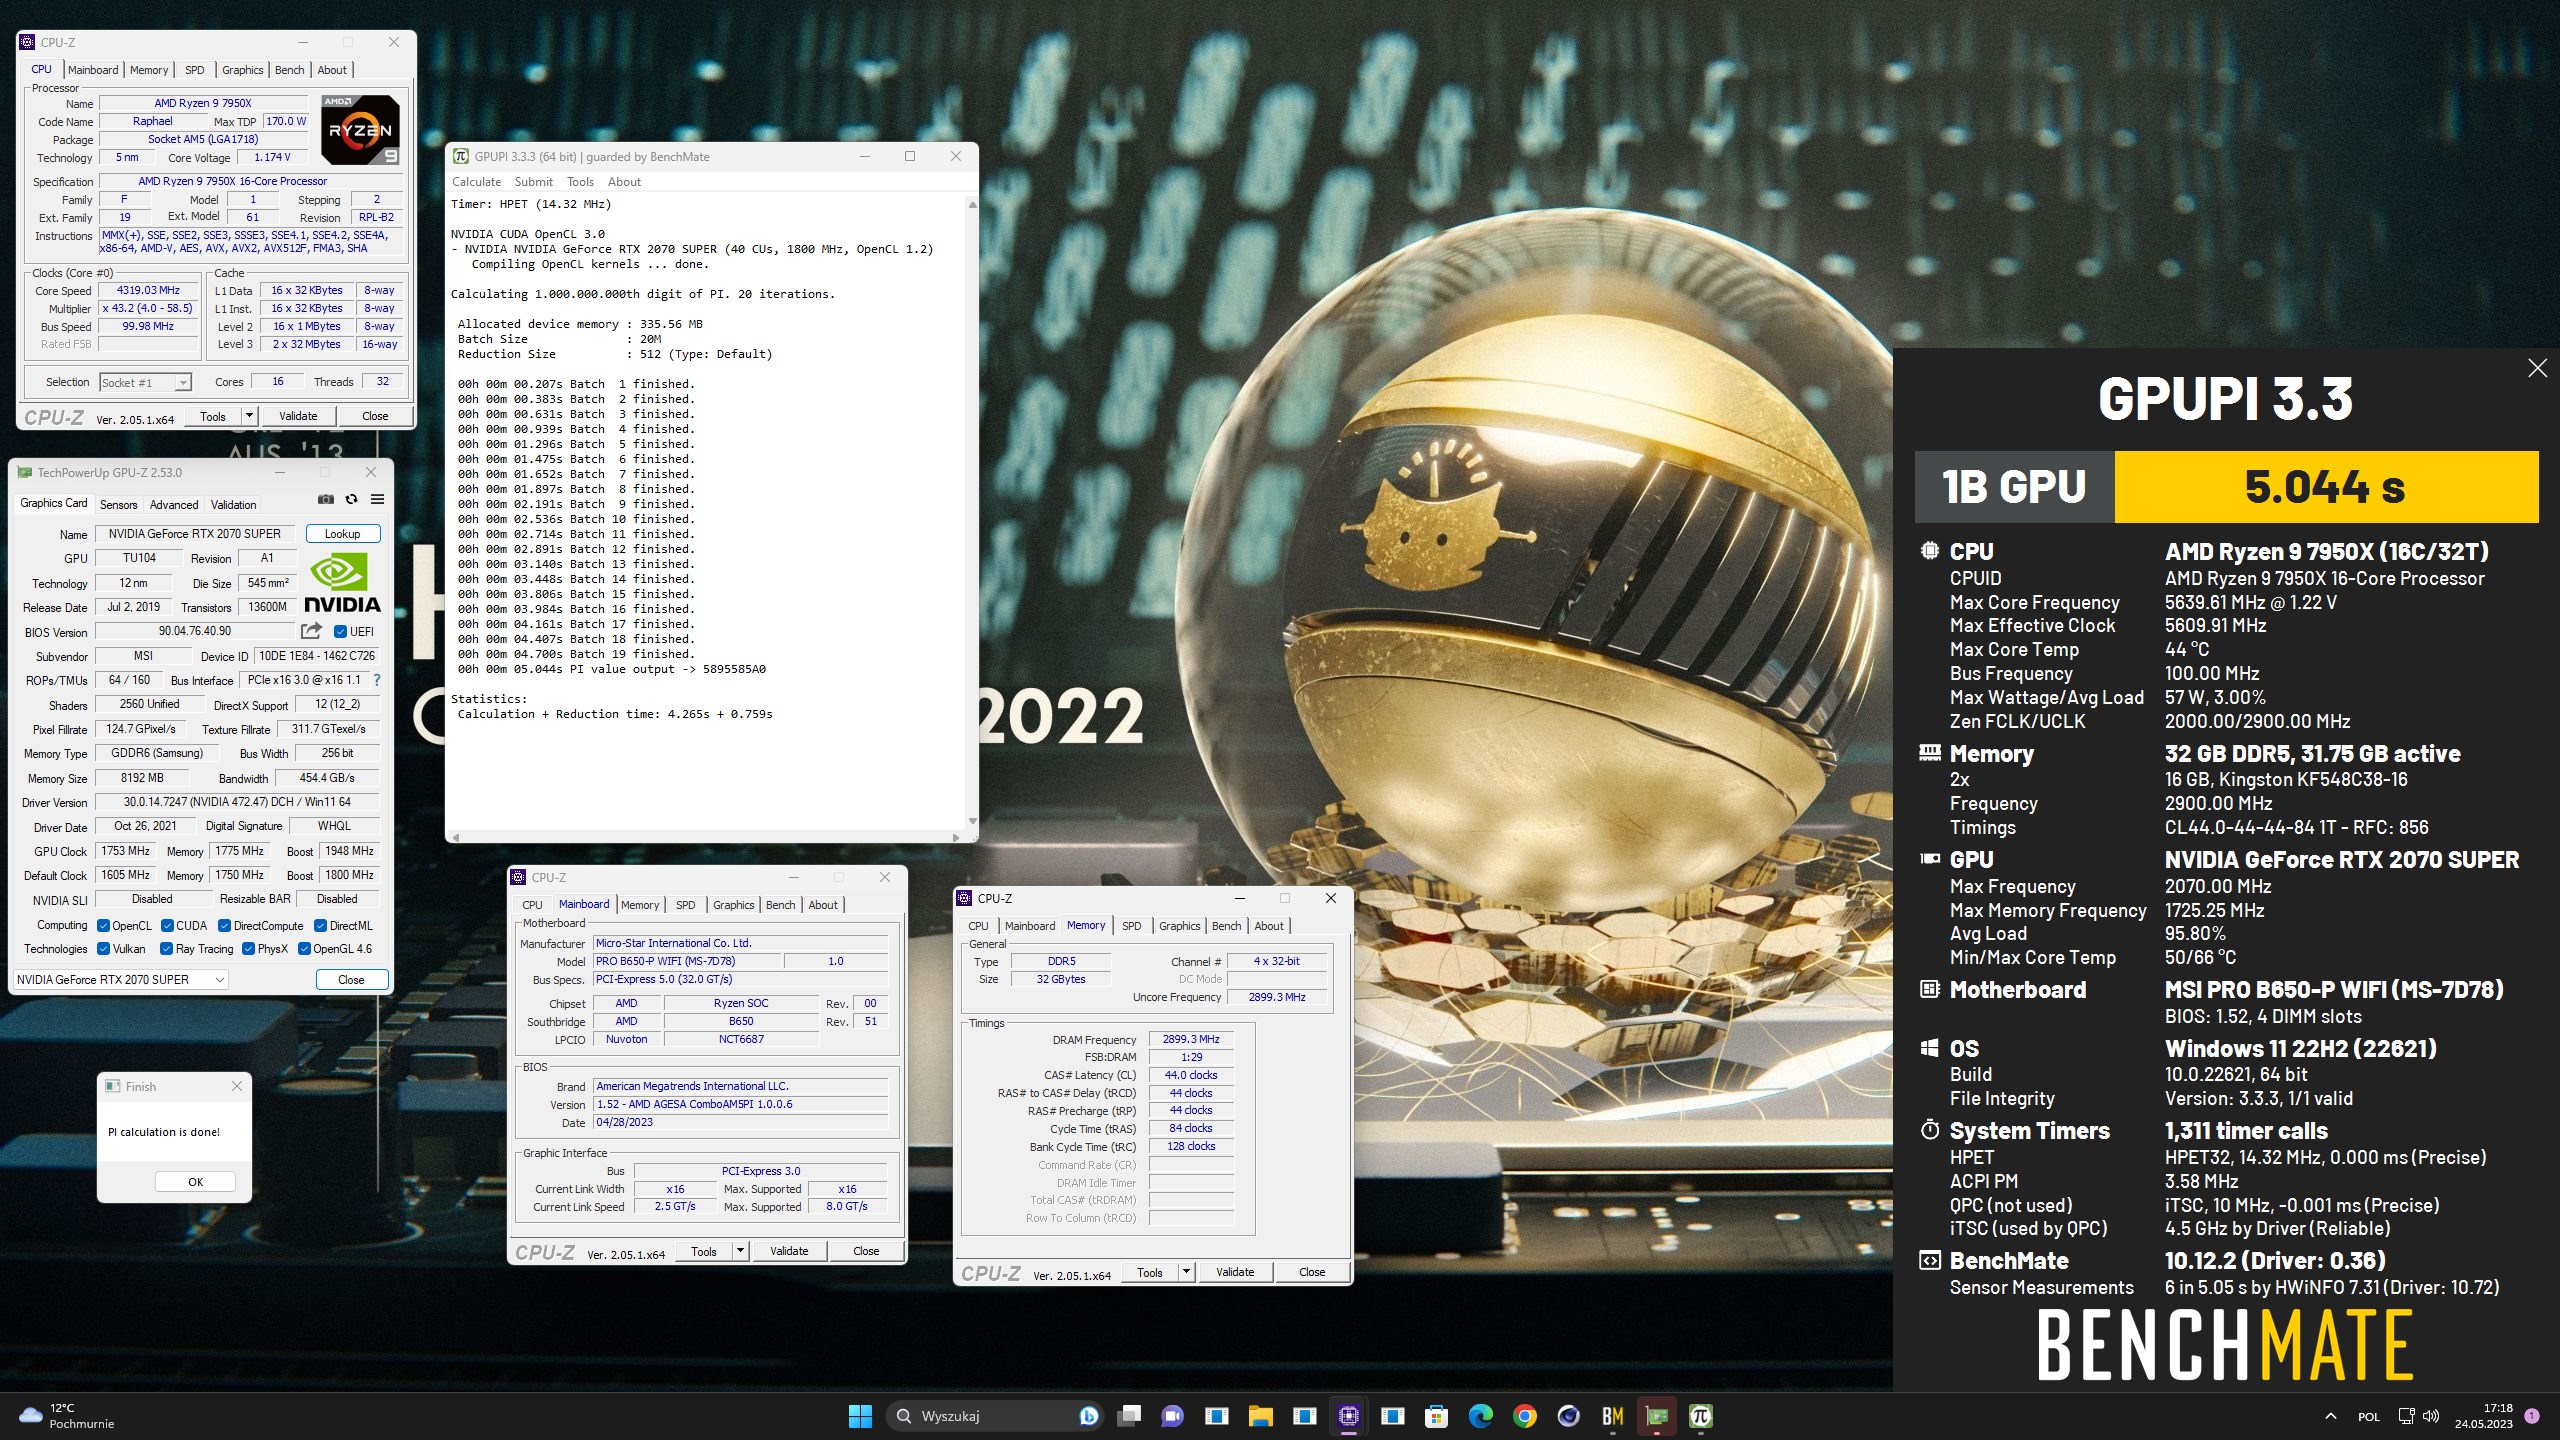
Task: Click Bing icon in search box
Action: click(x=1089, y=1416)
